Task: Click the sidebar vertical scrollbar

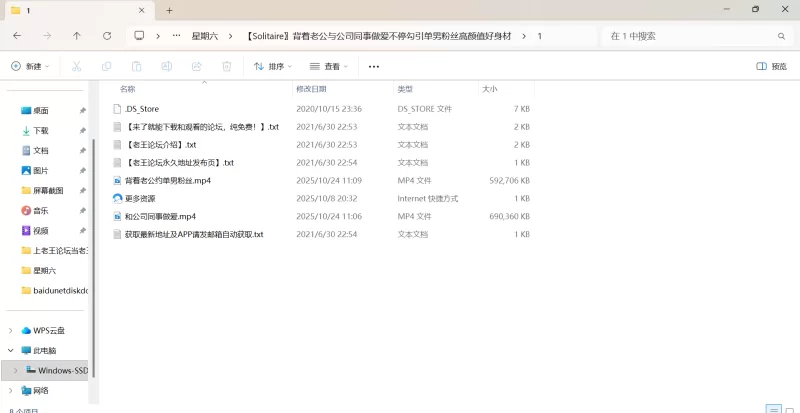Action: tap(94, 258)
